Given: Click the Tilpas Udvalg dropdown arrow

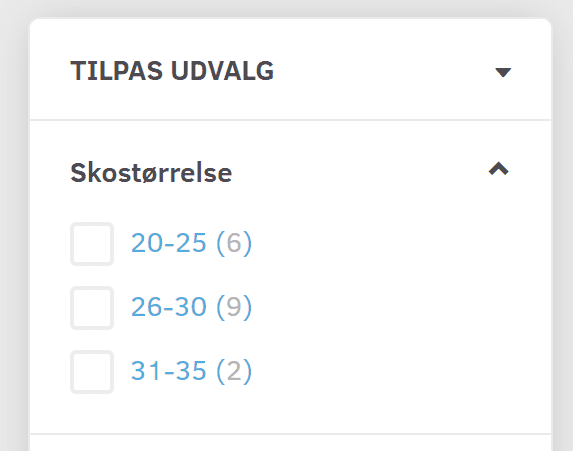Looking at the screenshot, I should [503, 72].
